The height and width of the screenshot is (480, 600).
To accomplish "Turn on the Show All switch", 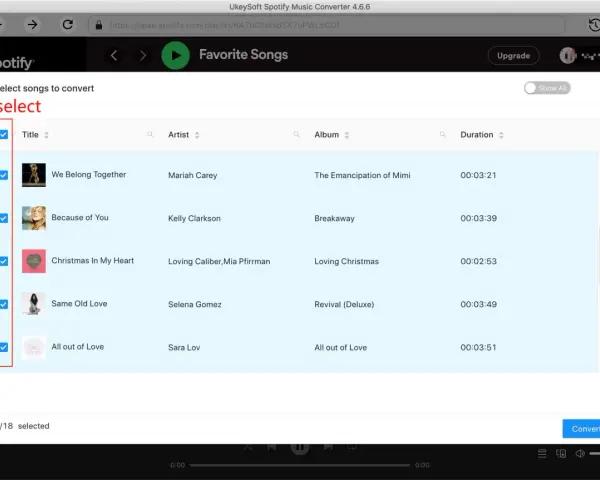I will [x=547, y=88].
